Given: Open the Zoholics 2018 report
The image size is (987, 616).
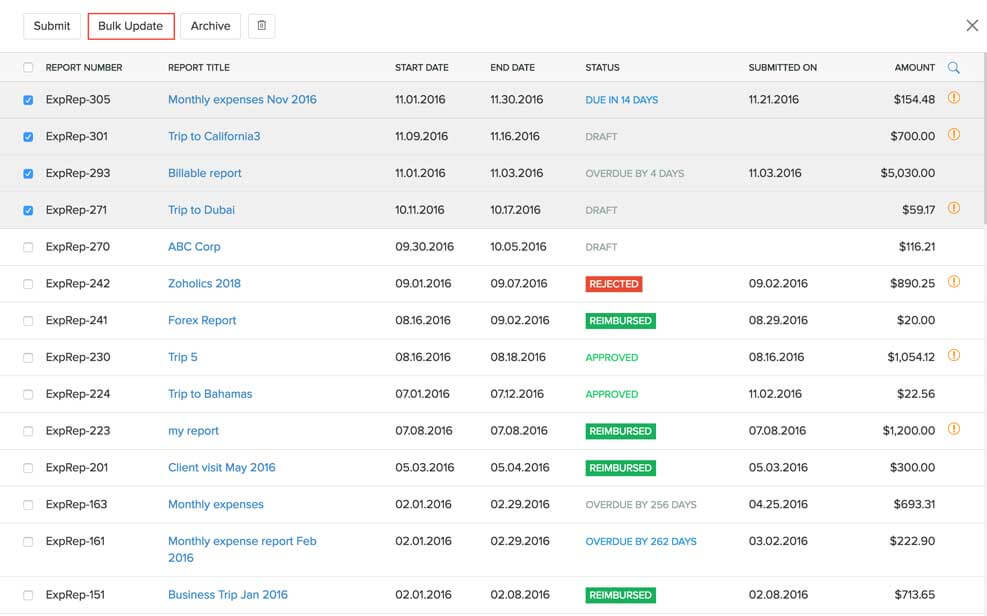Looking at the screenshot, I should click(x=203, y=283).
